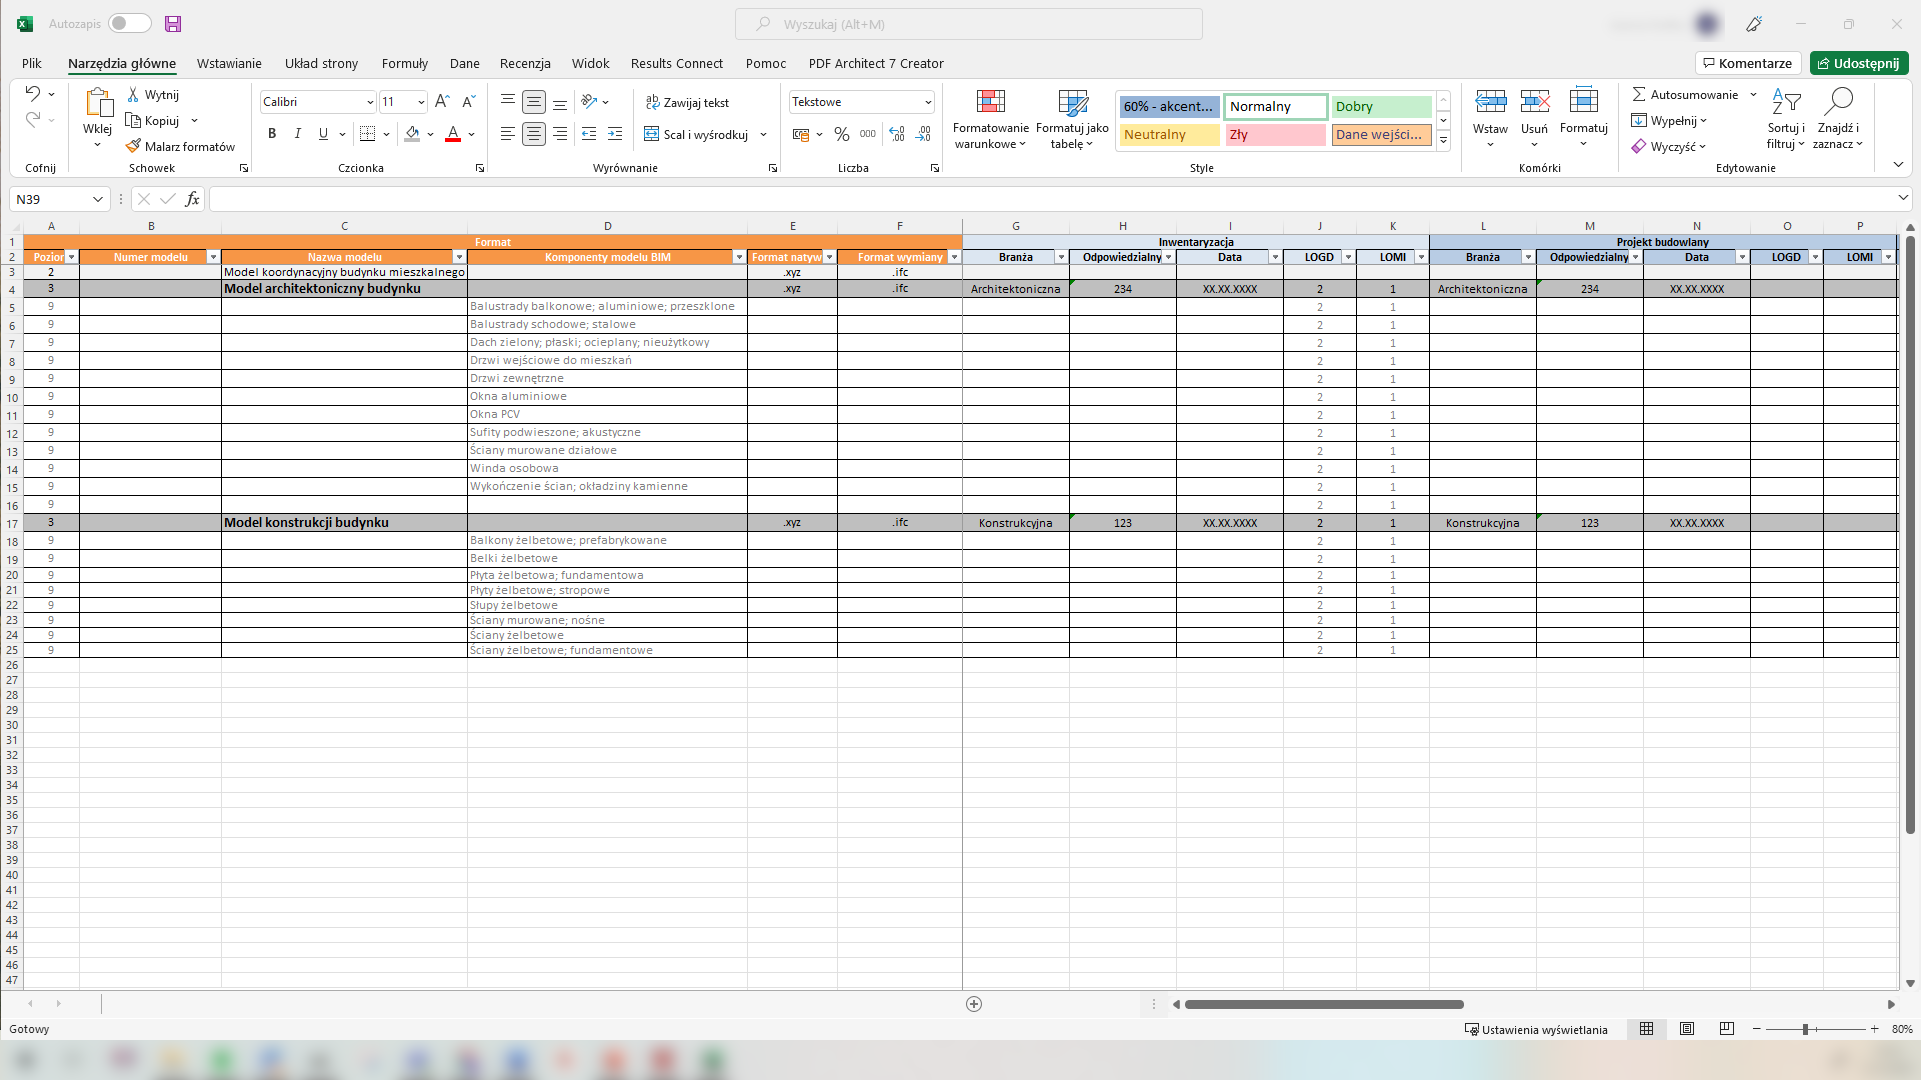Viewport: 1921px width, 1080px height.
Task: Select normal grid view in the status bar
Action: click(x=1647, y=1029)
